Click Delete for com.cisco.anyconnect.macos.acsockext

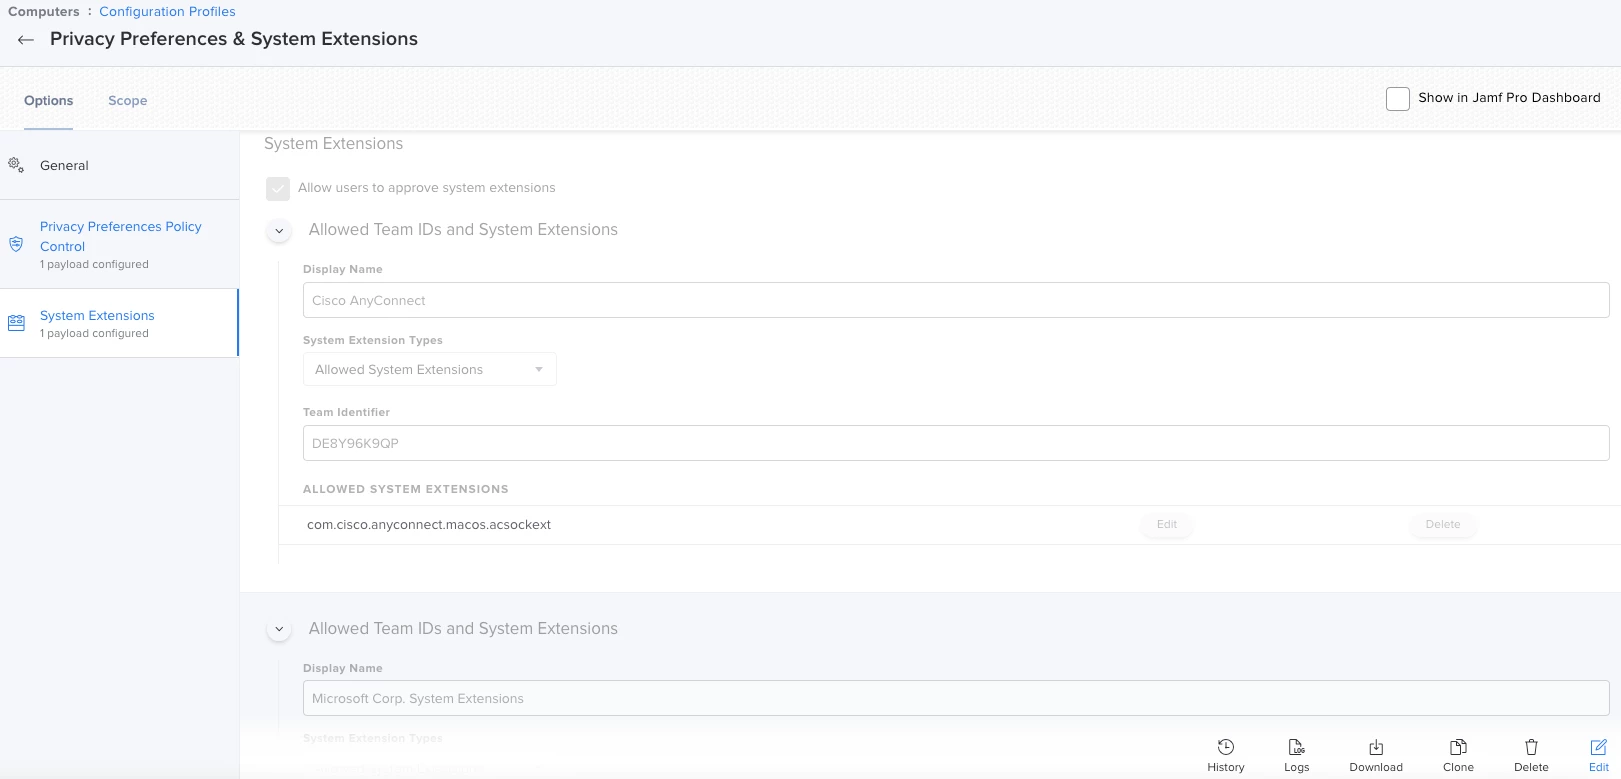pyautogui.click(x=1443, y=524)
